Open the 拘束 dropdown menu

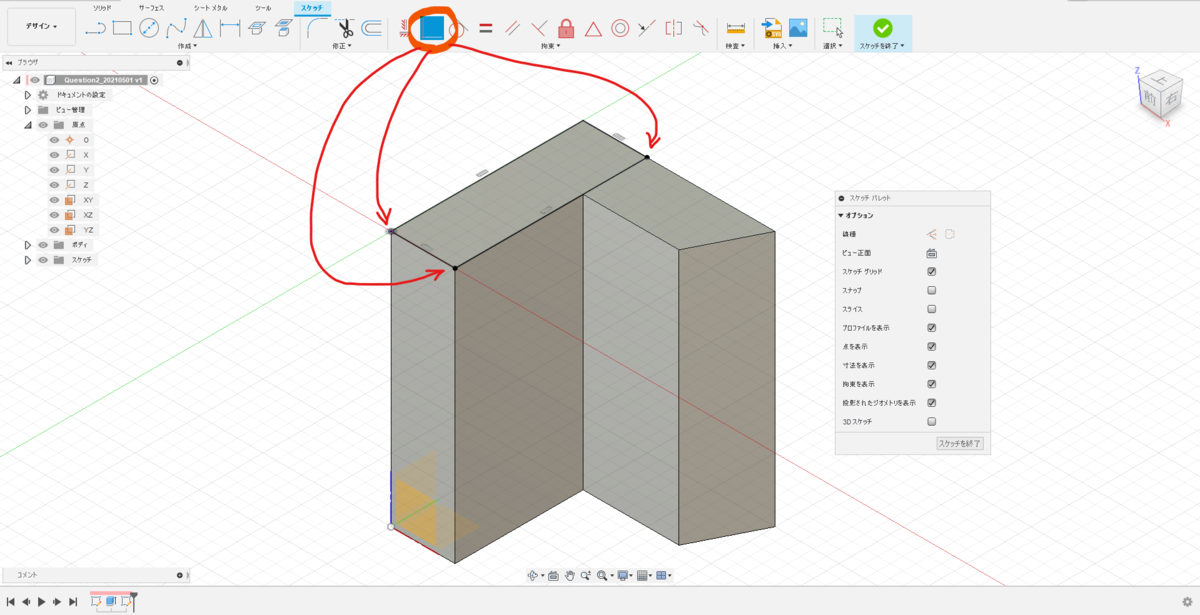(x=550, y=46)
